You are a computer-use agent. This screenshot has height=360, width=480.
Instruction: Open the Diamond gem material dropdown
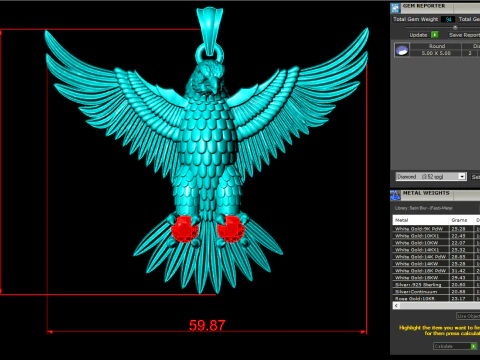[430, 177]
